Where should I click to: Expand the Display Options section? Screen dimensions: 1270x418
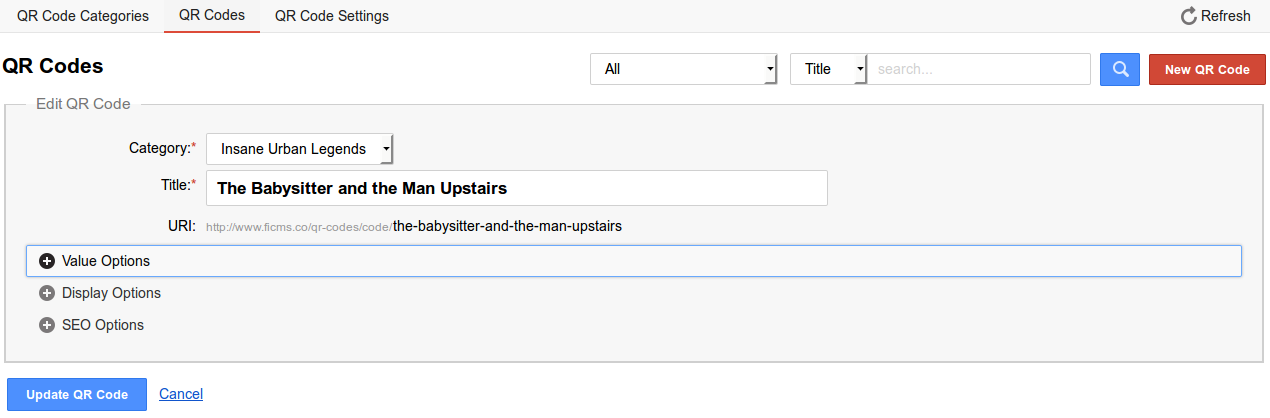(111, 293)
